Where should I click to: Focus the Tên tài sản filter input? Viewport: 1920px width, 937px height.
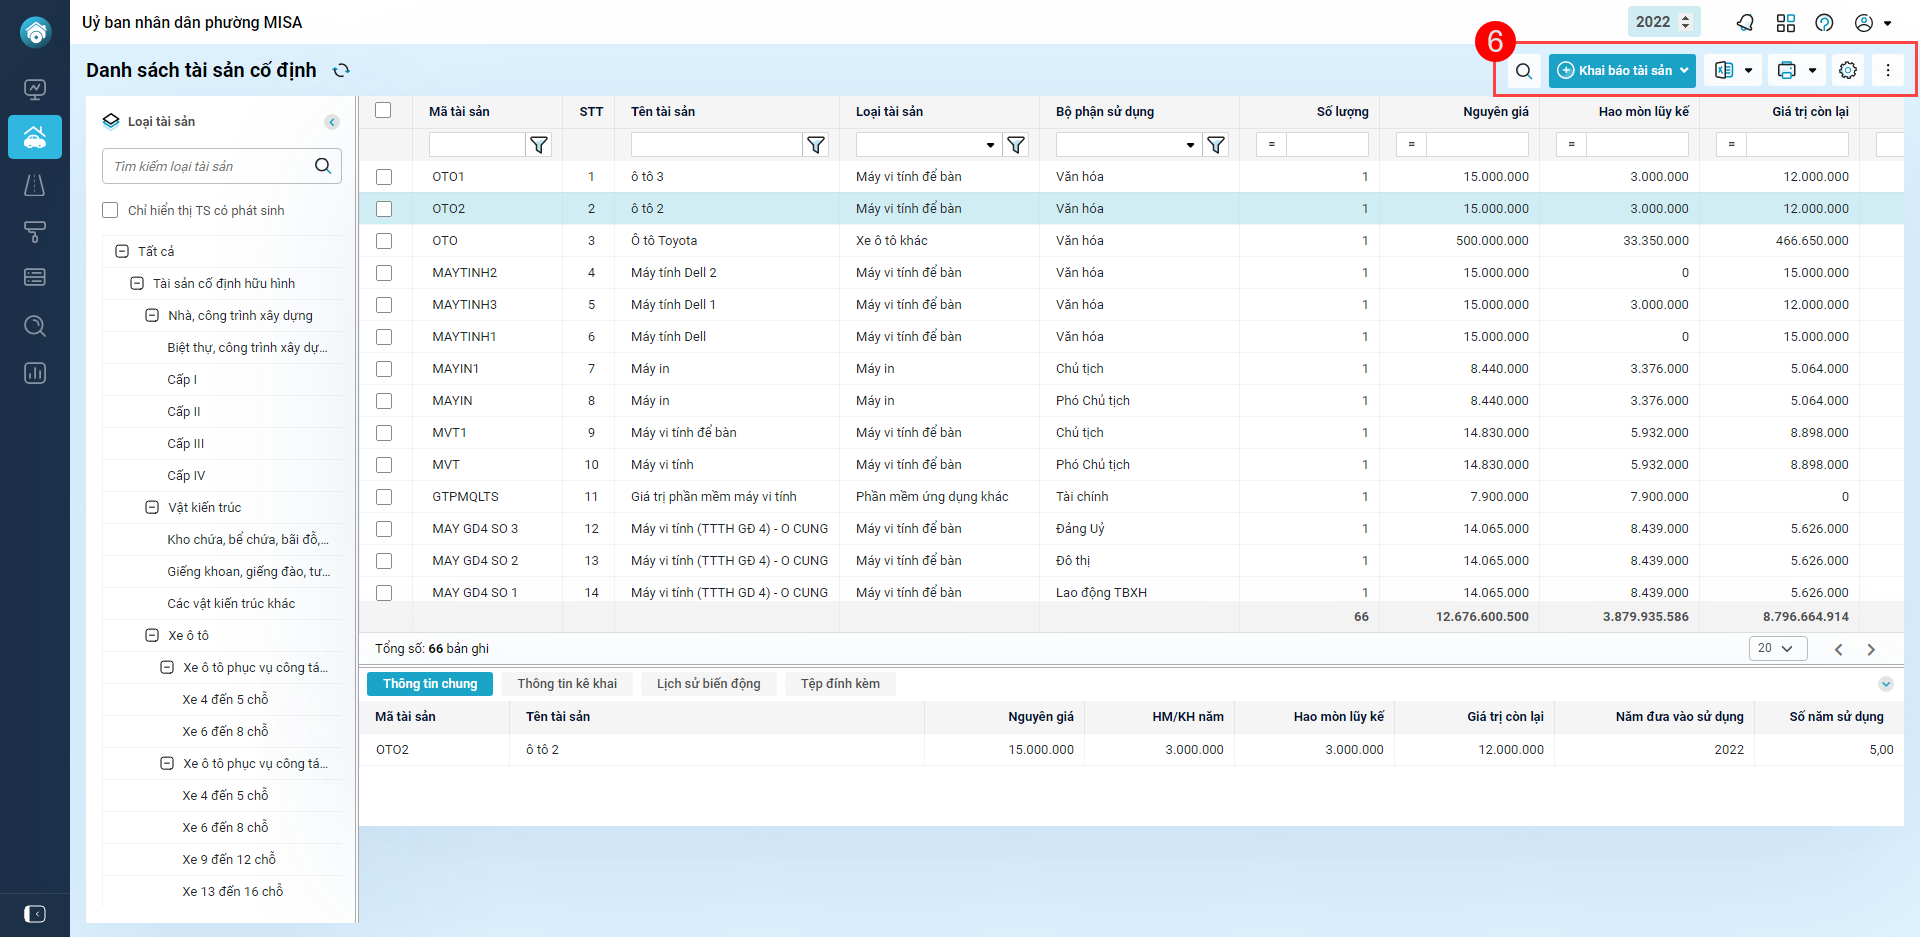[x=716, y=145]
